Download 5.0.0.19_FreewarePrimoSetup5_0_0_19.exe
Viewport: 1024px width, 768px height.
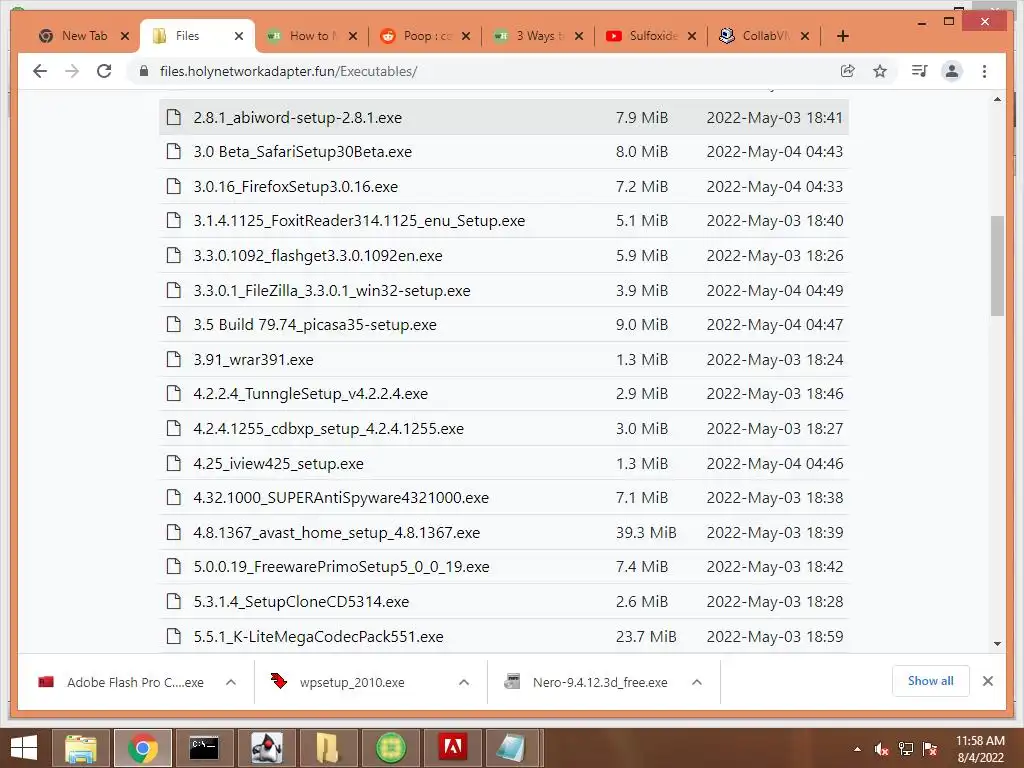[341, 567]
